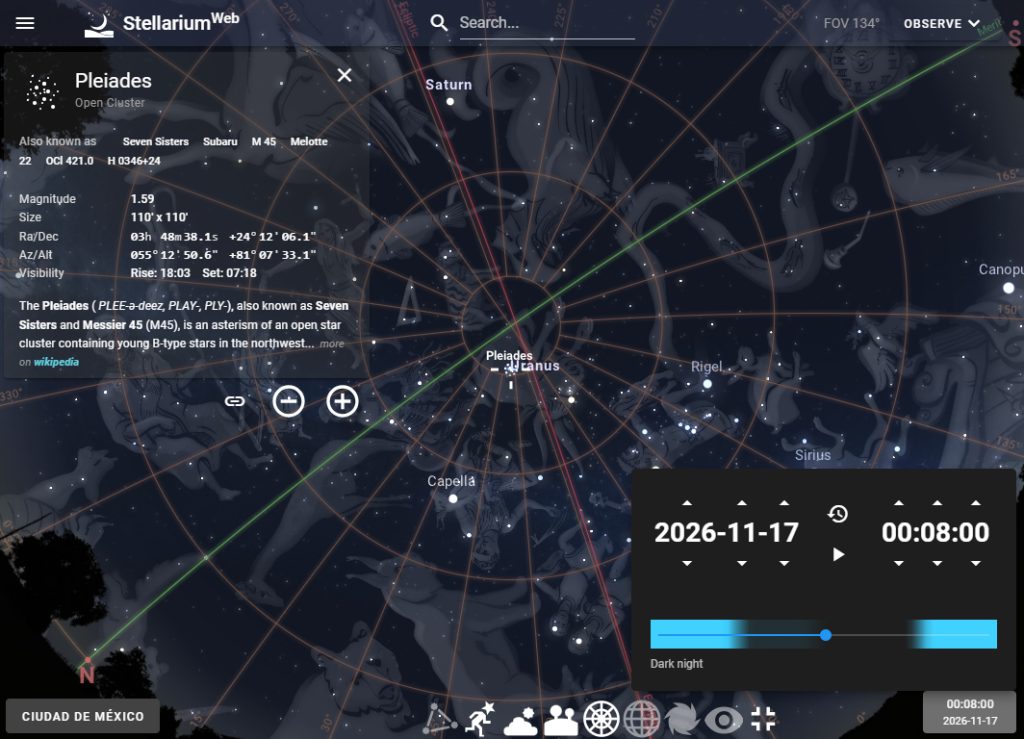This screenshot has width=1024, height=739.
Task: Select the star Rigel
Action: point(707,384)
